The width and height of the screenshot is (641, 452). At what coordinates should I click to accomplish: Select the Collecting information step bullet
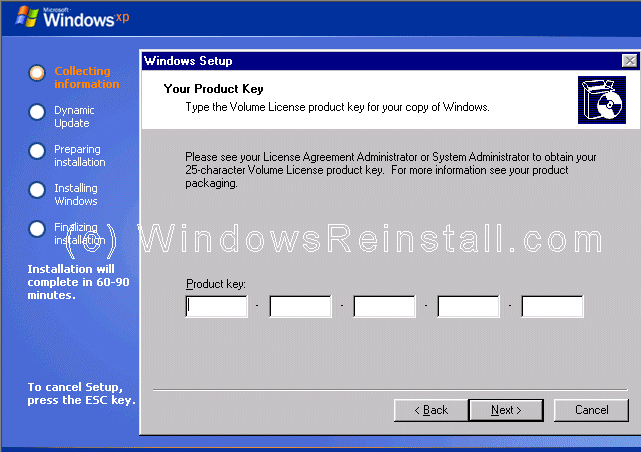(37, 72)
